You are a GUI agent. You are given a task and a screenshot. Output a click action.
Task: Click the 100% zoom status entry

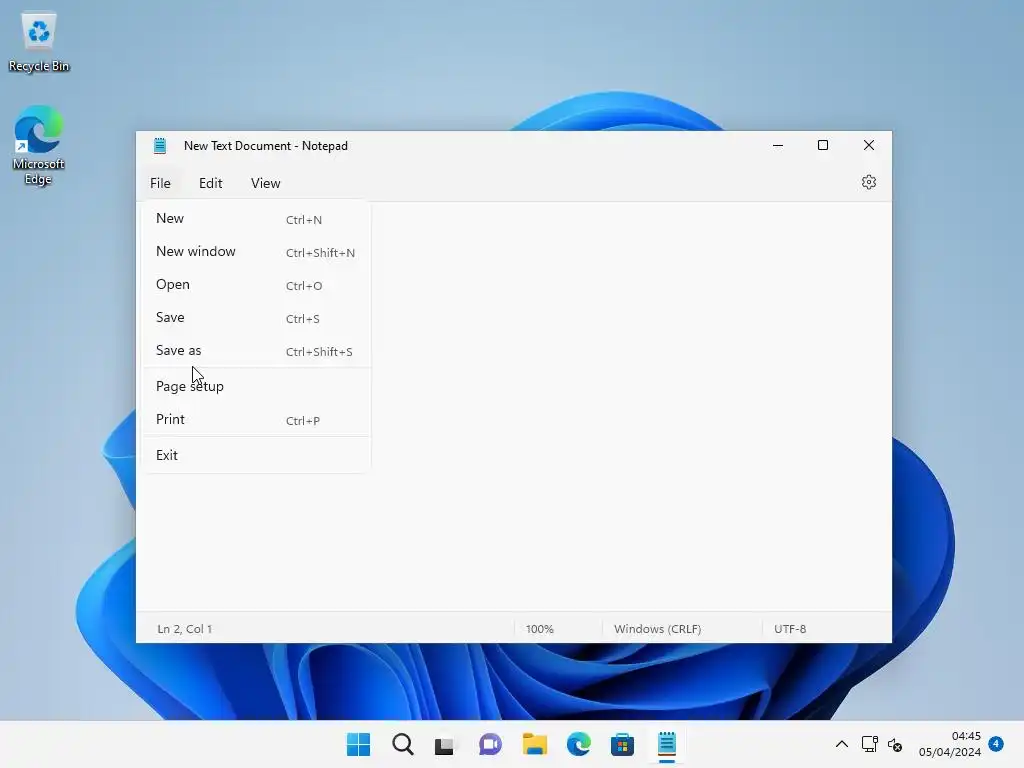pyautogui.click(x=539, y=629)
